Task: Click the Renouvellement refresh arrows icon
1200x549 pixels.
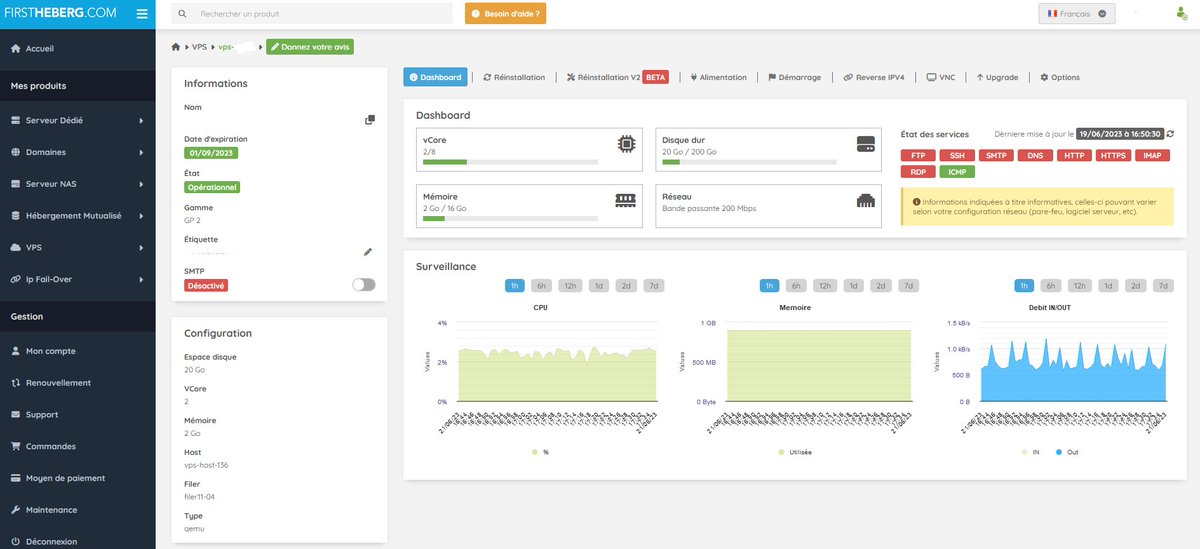Action: (15, 383)
